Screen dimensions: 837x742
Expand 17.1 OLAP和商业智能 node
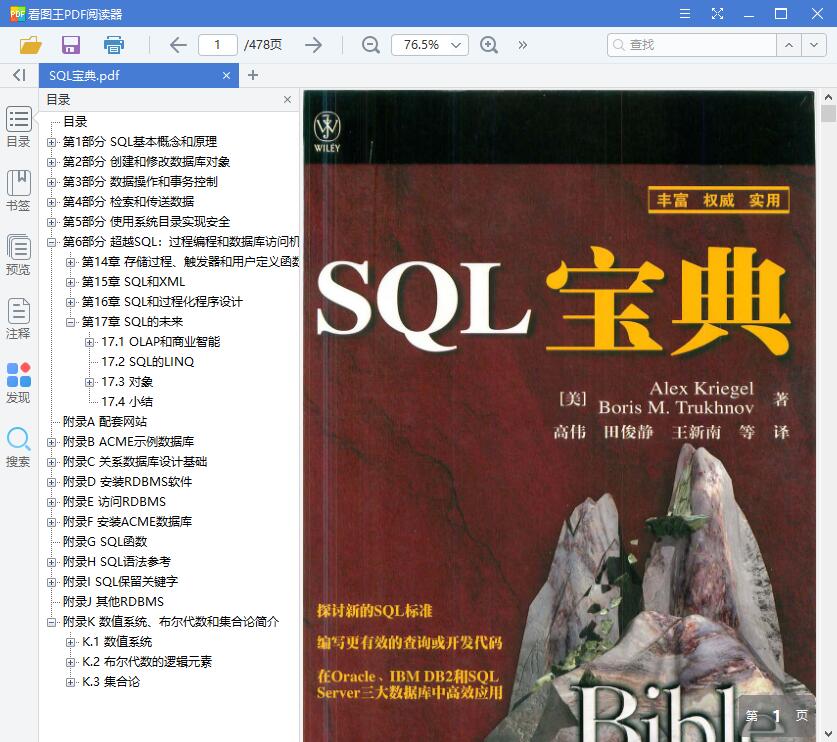click(x=90, y=342)
